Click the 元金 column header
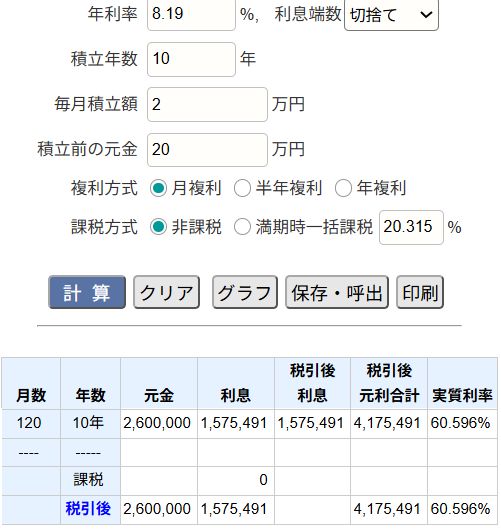 [x=159, y=395]
